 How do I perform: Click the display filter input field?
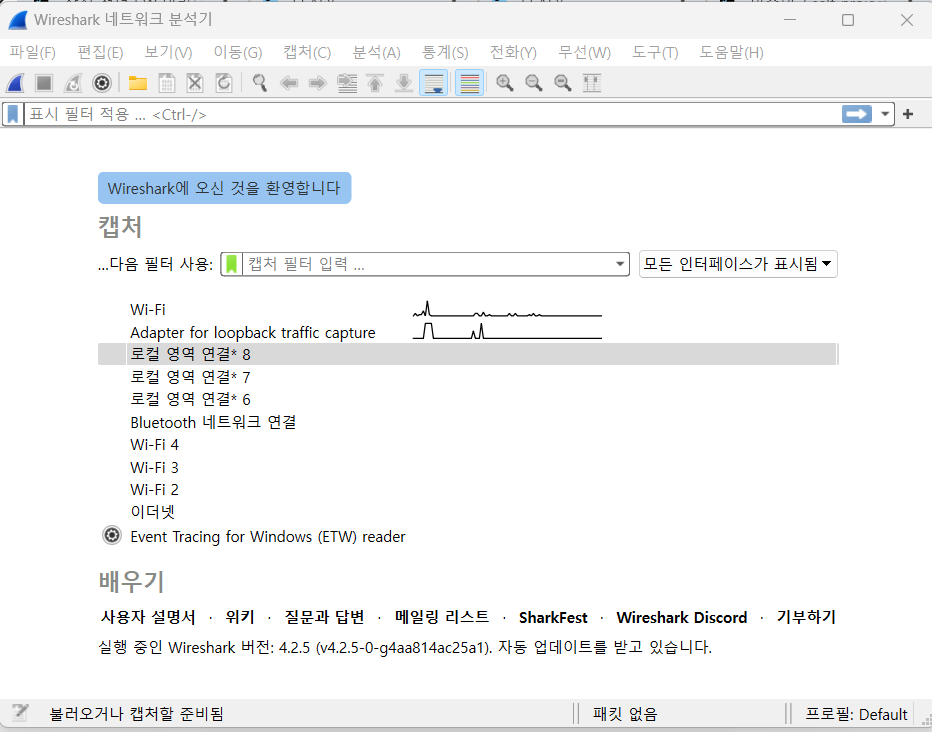coord(432,114)
